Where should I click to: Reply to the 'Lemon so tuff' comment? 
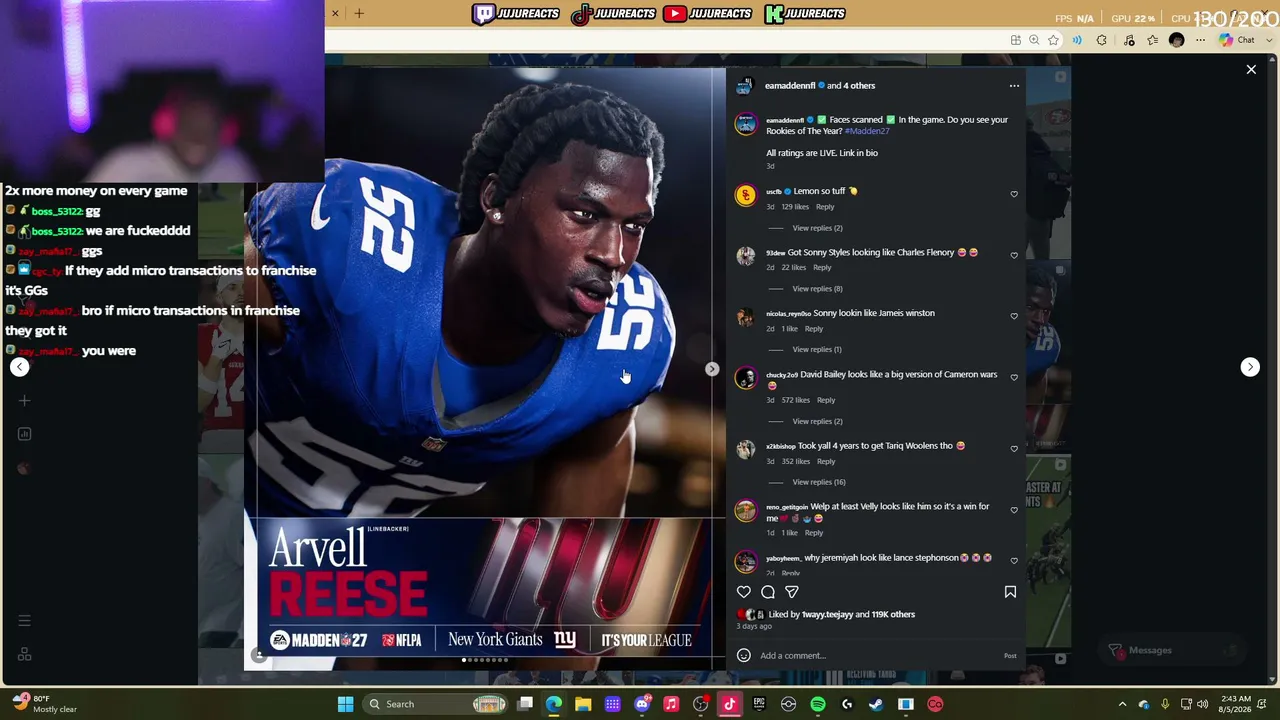tap(825, 207)
